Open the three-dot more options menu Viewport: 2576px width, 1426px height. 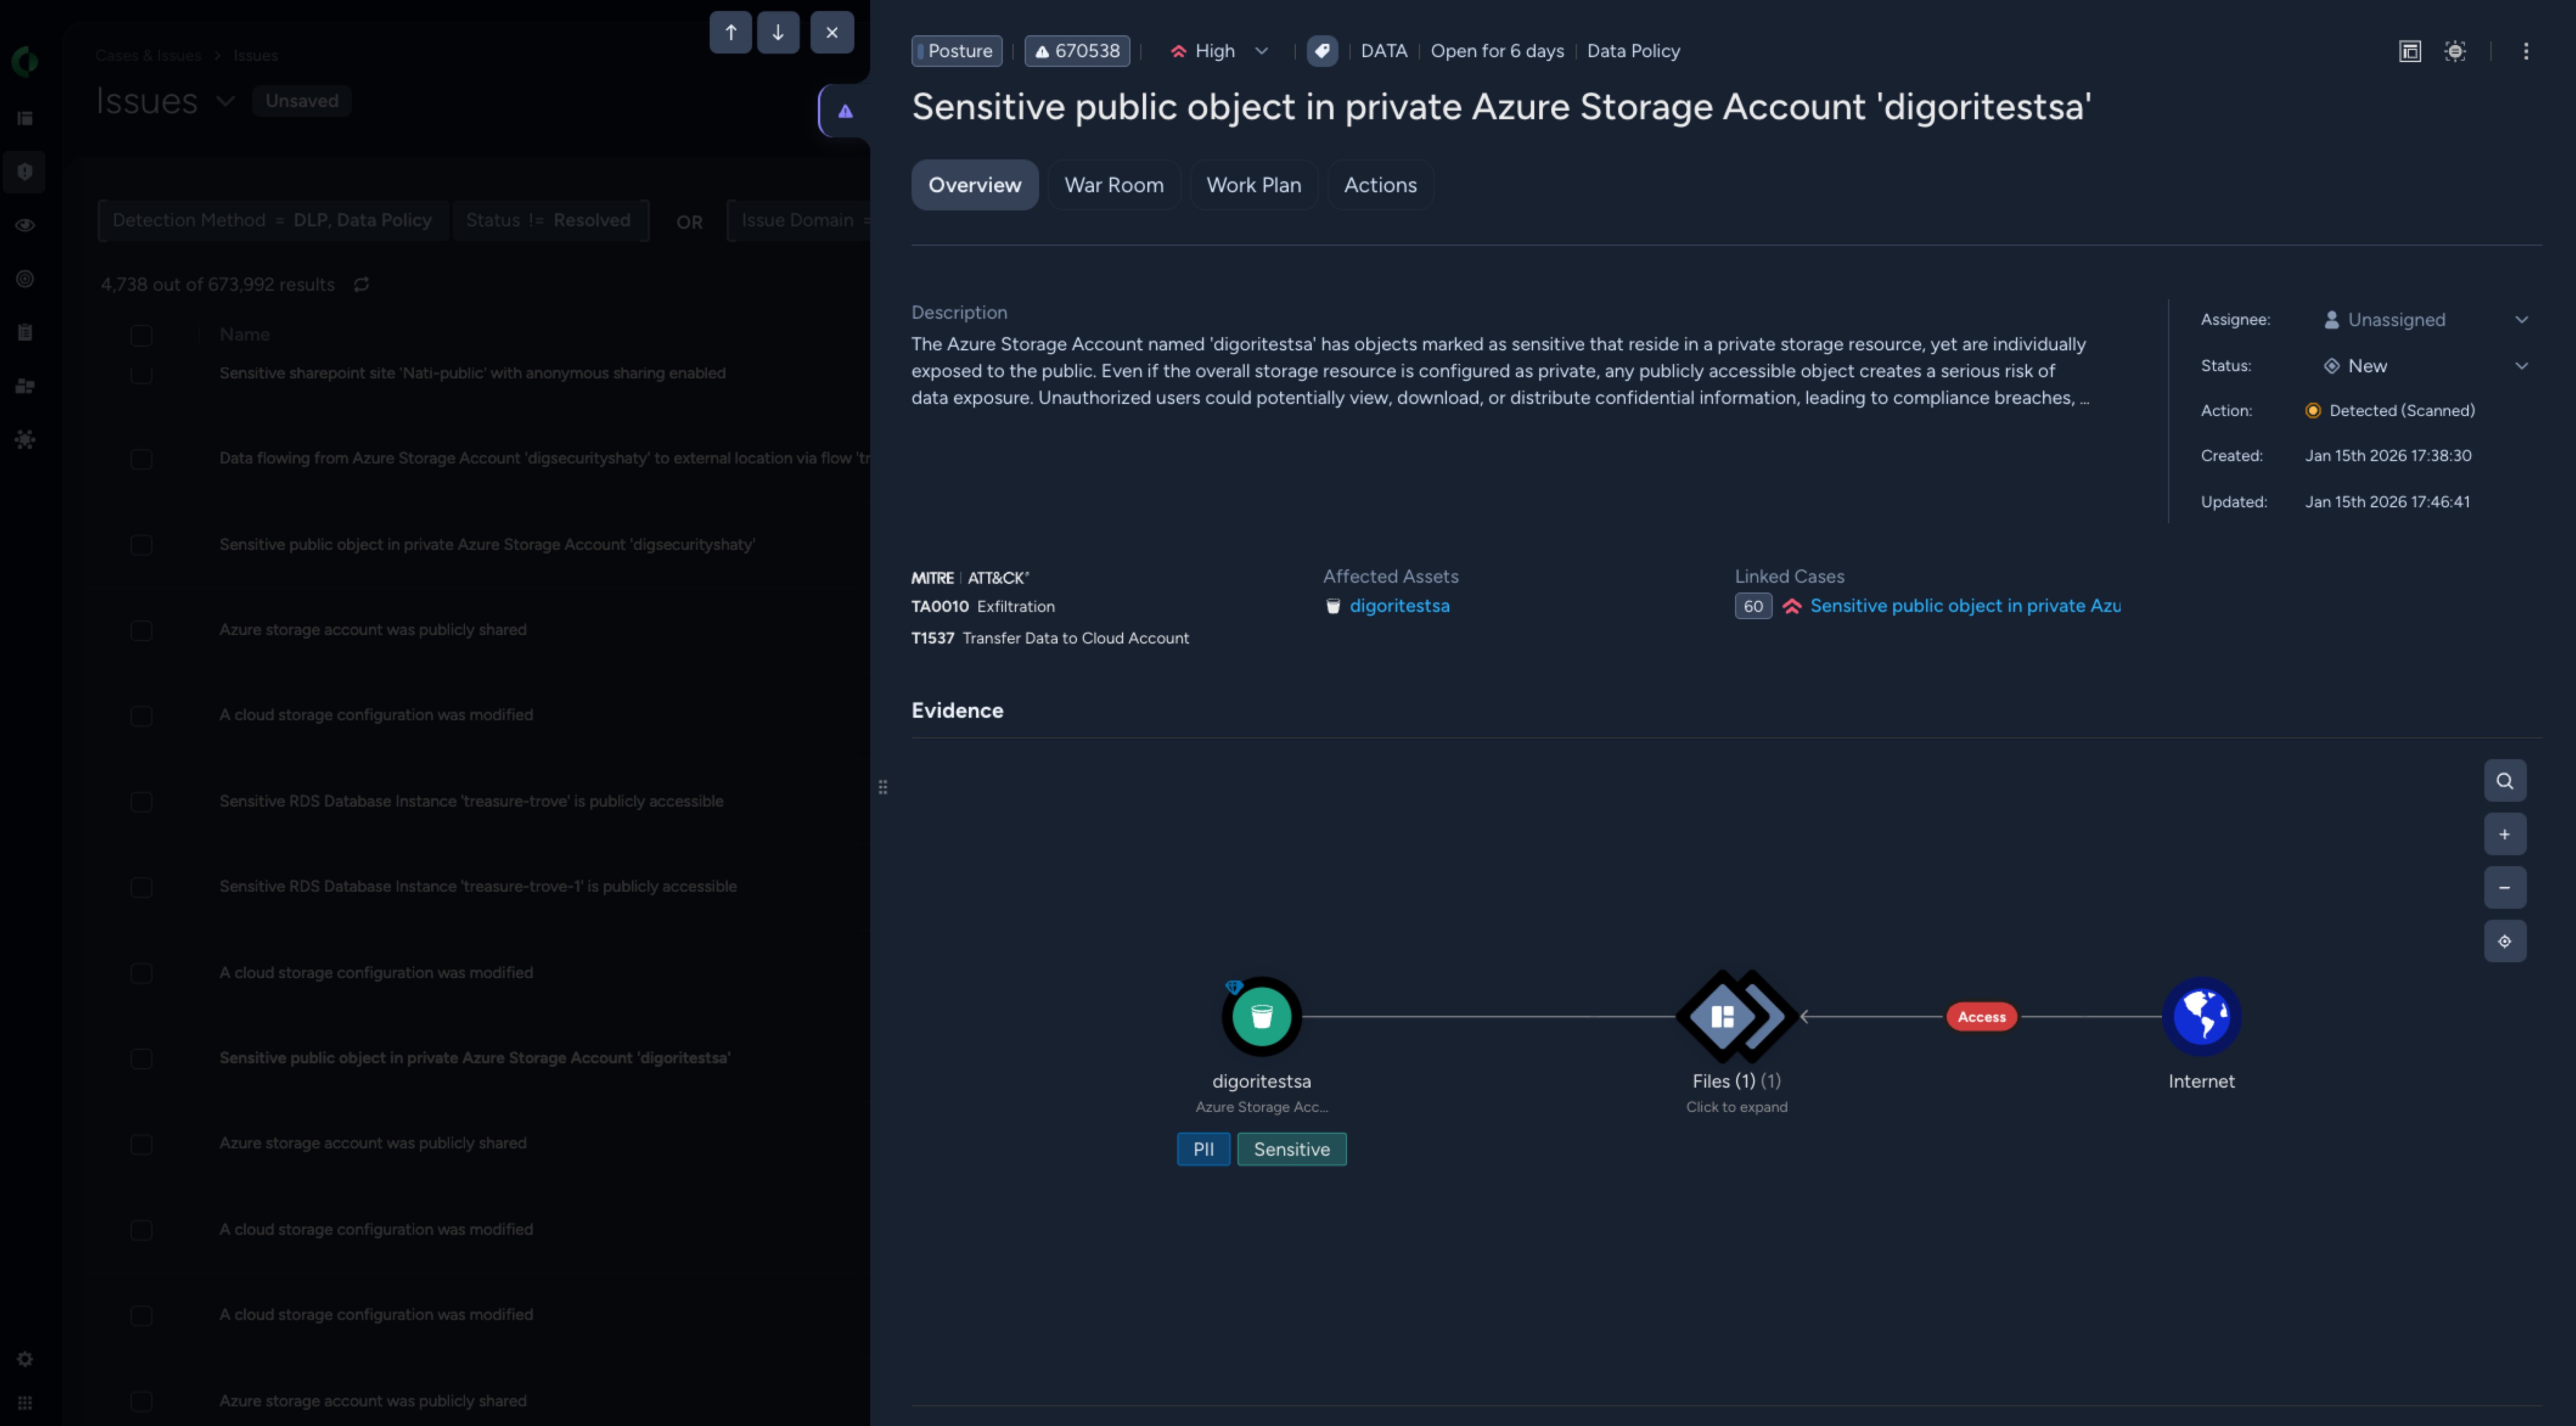[x=2525, y=51]
